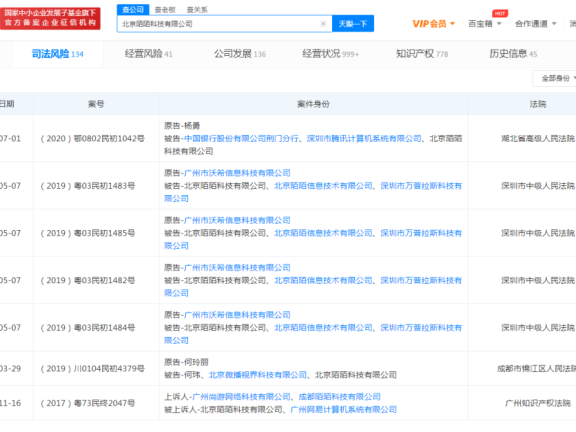The height and width of the screenshot is (432, 576).
Task: Switch to the 司法风险 tab
Action: (57, 54)
